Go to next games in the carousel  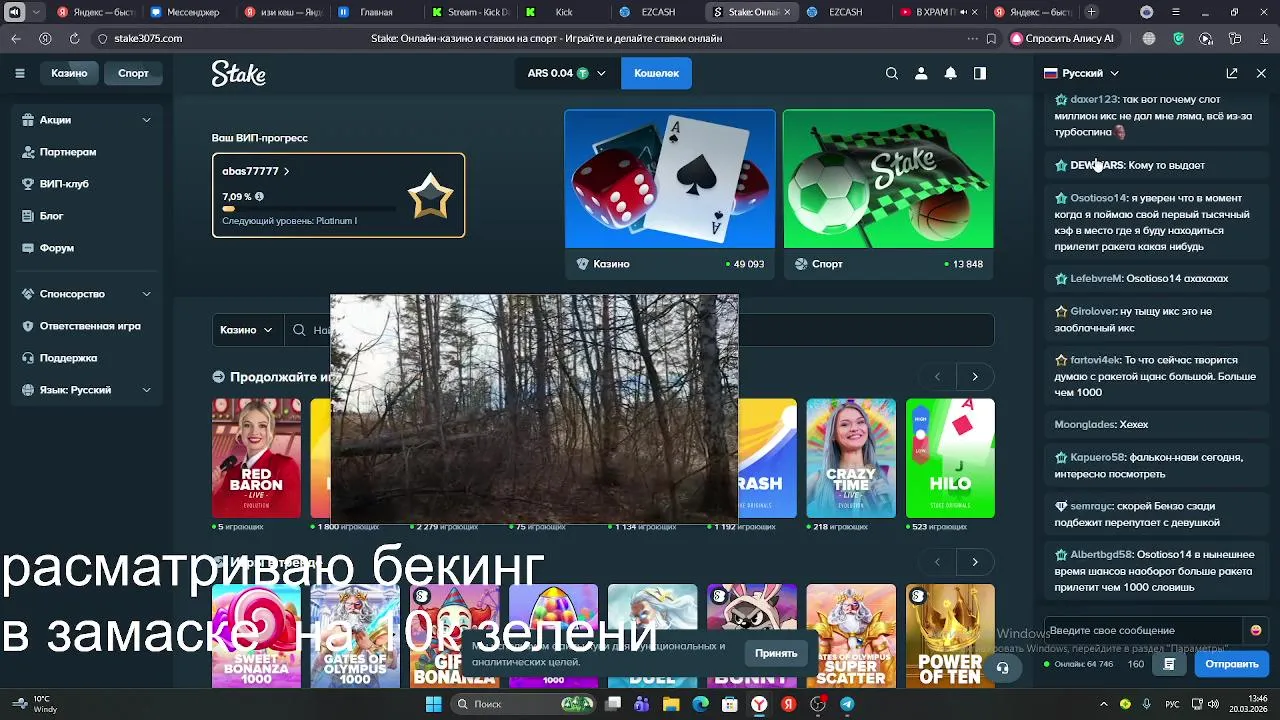click(975, 377)
